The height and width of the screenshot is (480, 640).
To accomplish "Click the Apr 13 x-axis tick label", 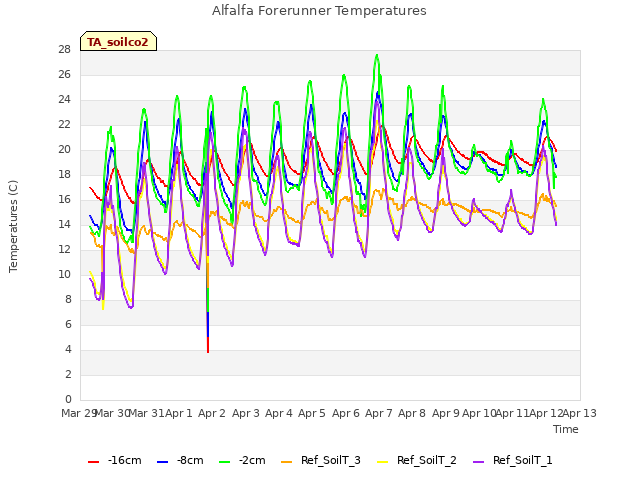I will tap(580, 413).
